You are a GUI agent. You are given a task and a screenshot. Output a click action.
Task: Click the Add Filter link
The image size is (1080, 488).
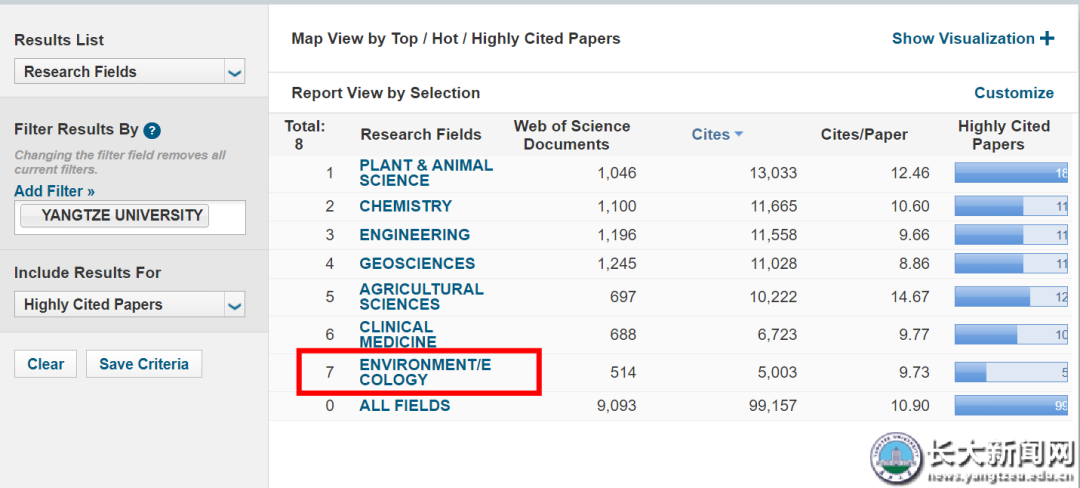(54, 191)
